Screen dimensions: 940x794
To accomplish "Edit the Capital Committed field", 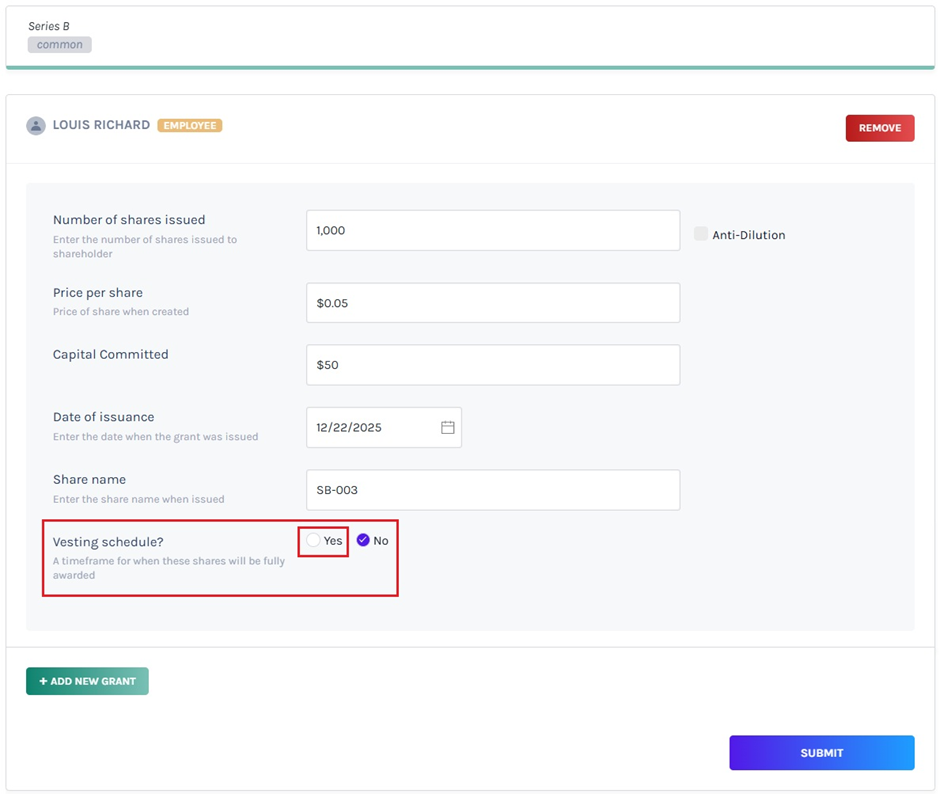I will coord(492,365).
